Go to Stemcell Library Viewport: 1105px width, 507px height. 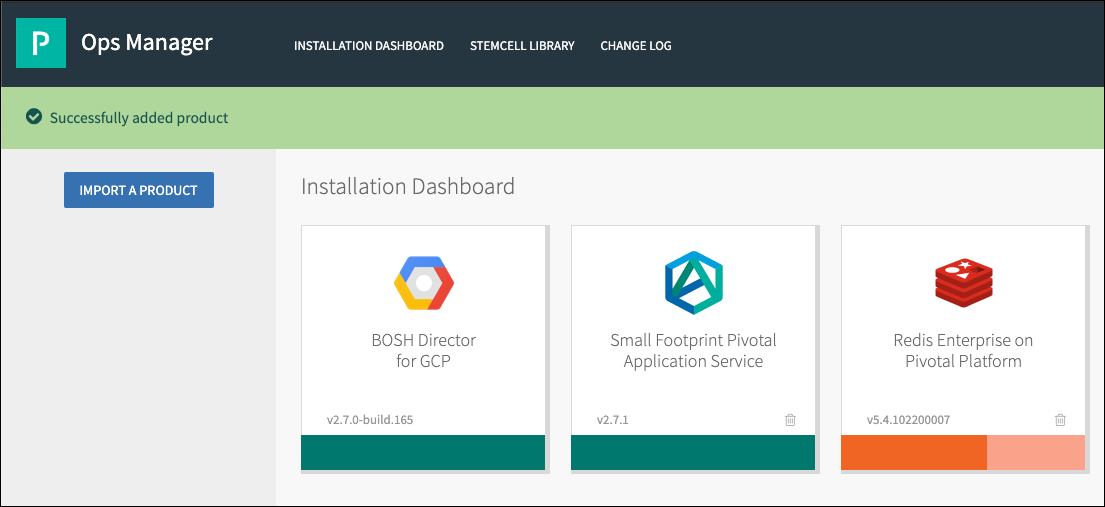pyautogui.click(x=522, y=46)
